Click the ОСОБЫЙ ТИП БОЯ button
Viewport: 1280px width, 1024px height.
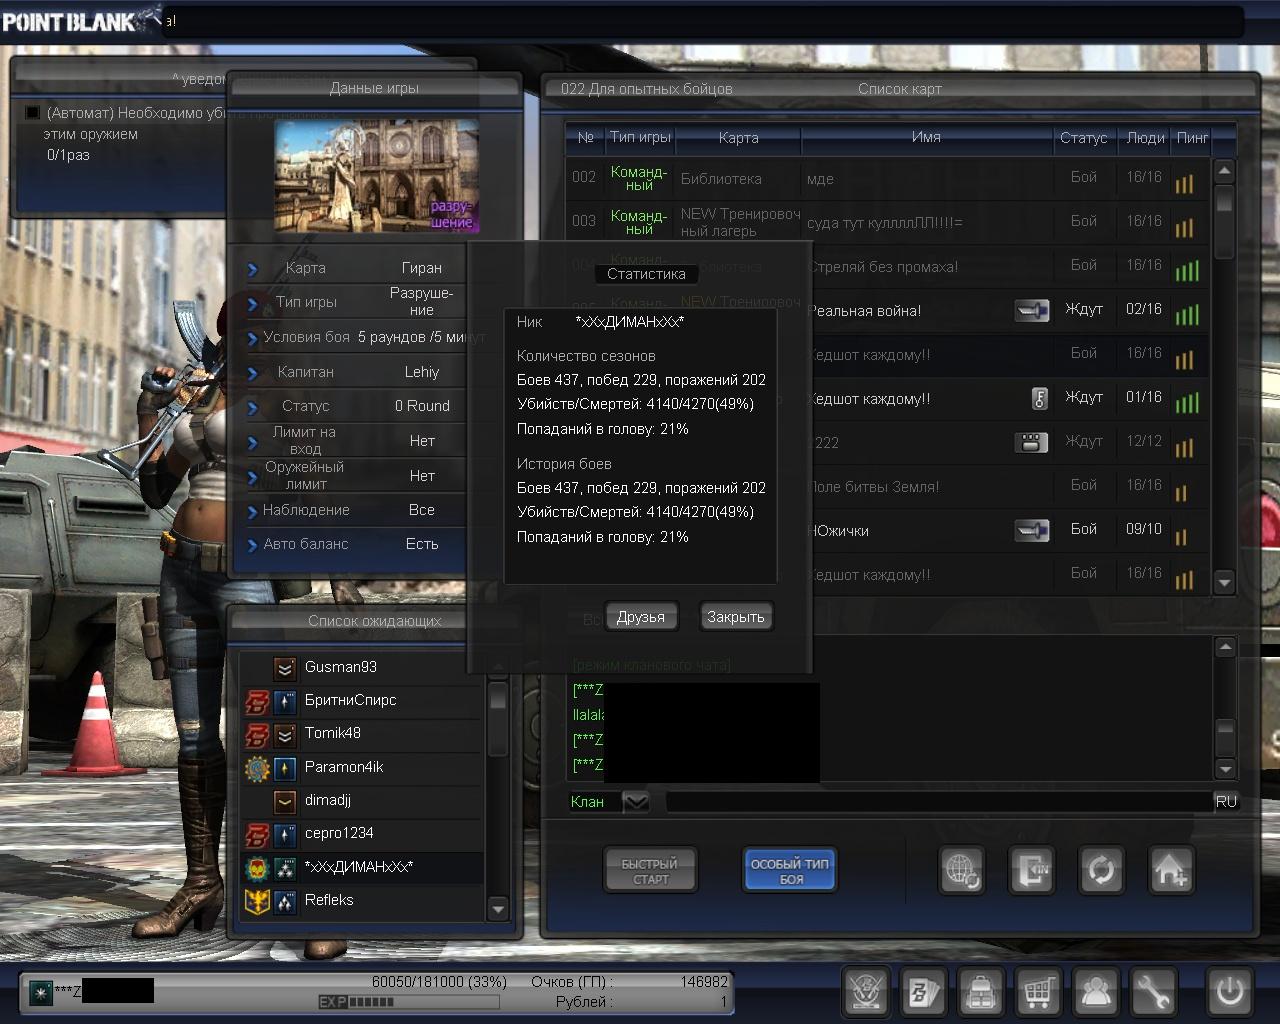pos(790,871)
